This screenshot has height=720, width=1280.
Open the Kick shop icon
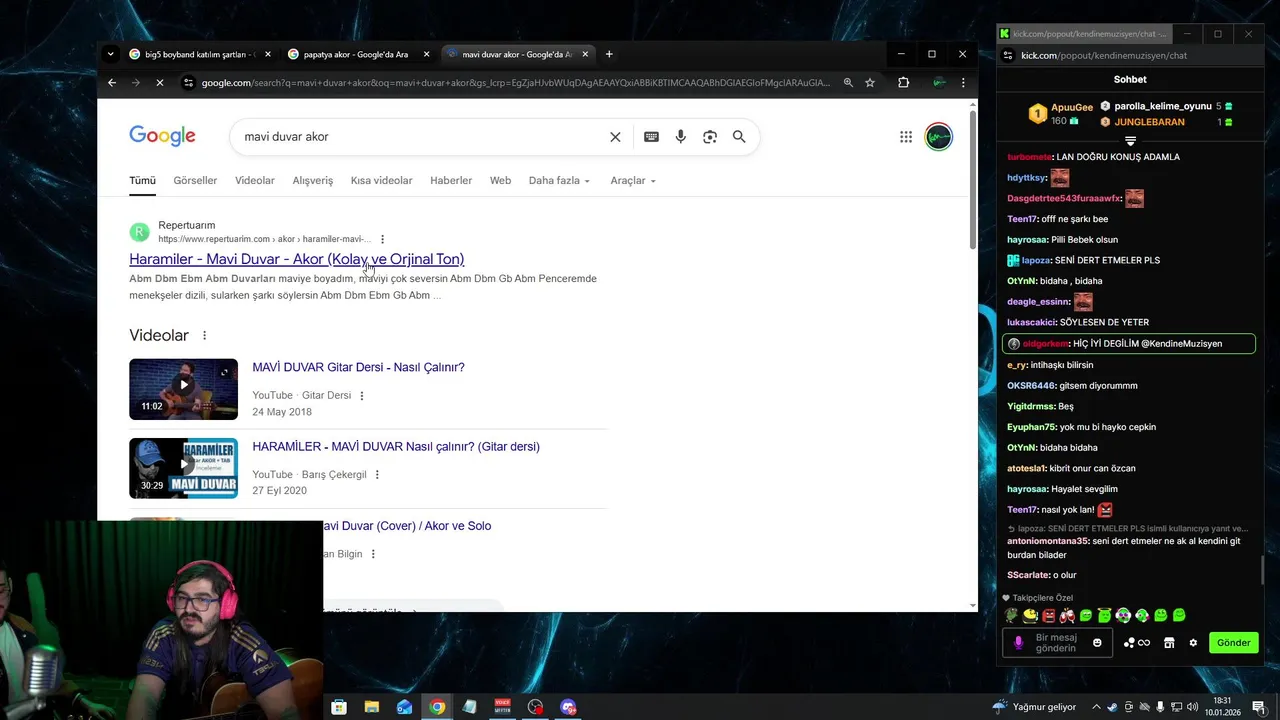point(1169,643)
